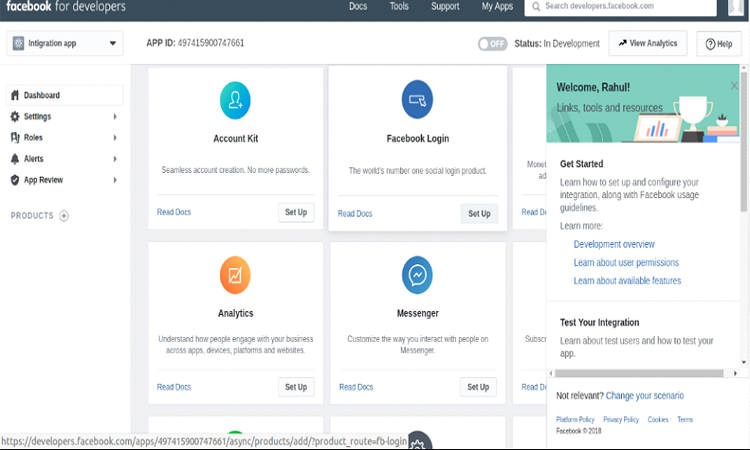Viewport: 750px width, 450px height.
Task: Click the Facebook Login product icon
Action: tap(417, 100)
